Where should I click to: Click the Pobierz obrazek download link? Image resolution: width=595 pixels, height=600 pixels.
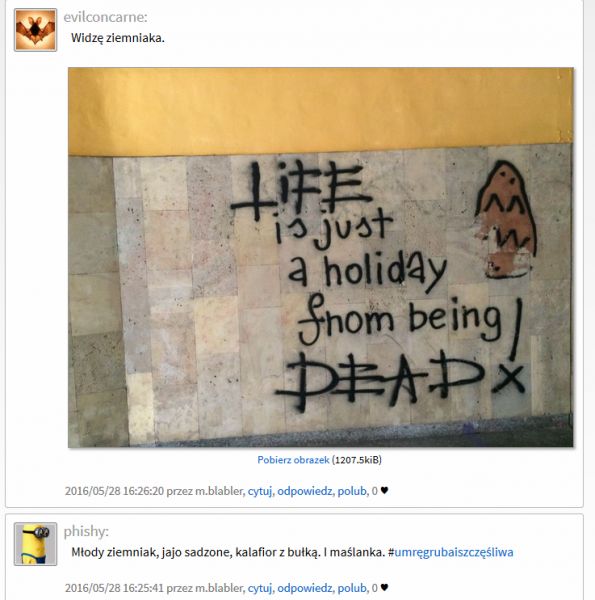tap(293, 460)
